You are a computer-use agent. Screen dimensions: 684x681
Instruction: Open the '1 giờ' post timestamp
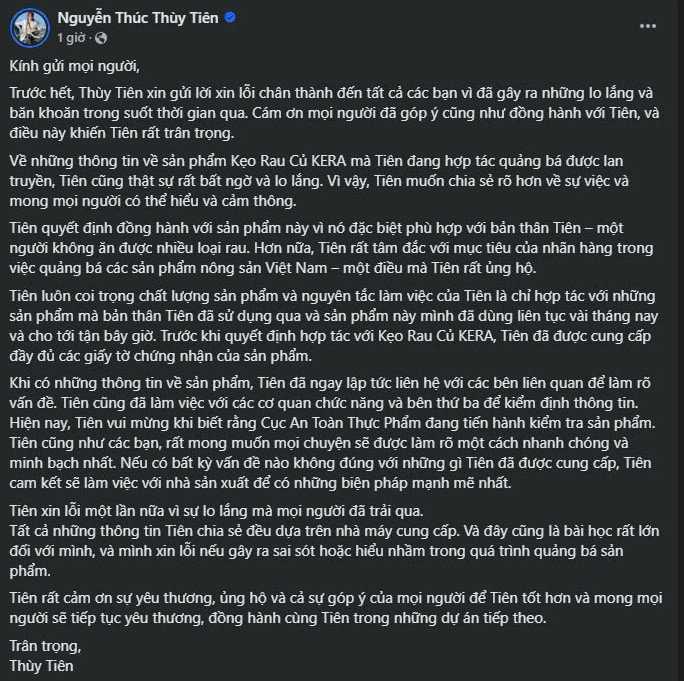tap(71, 37)
